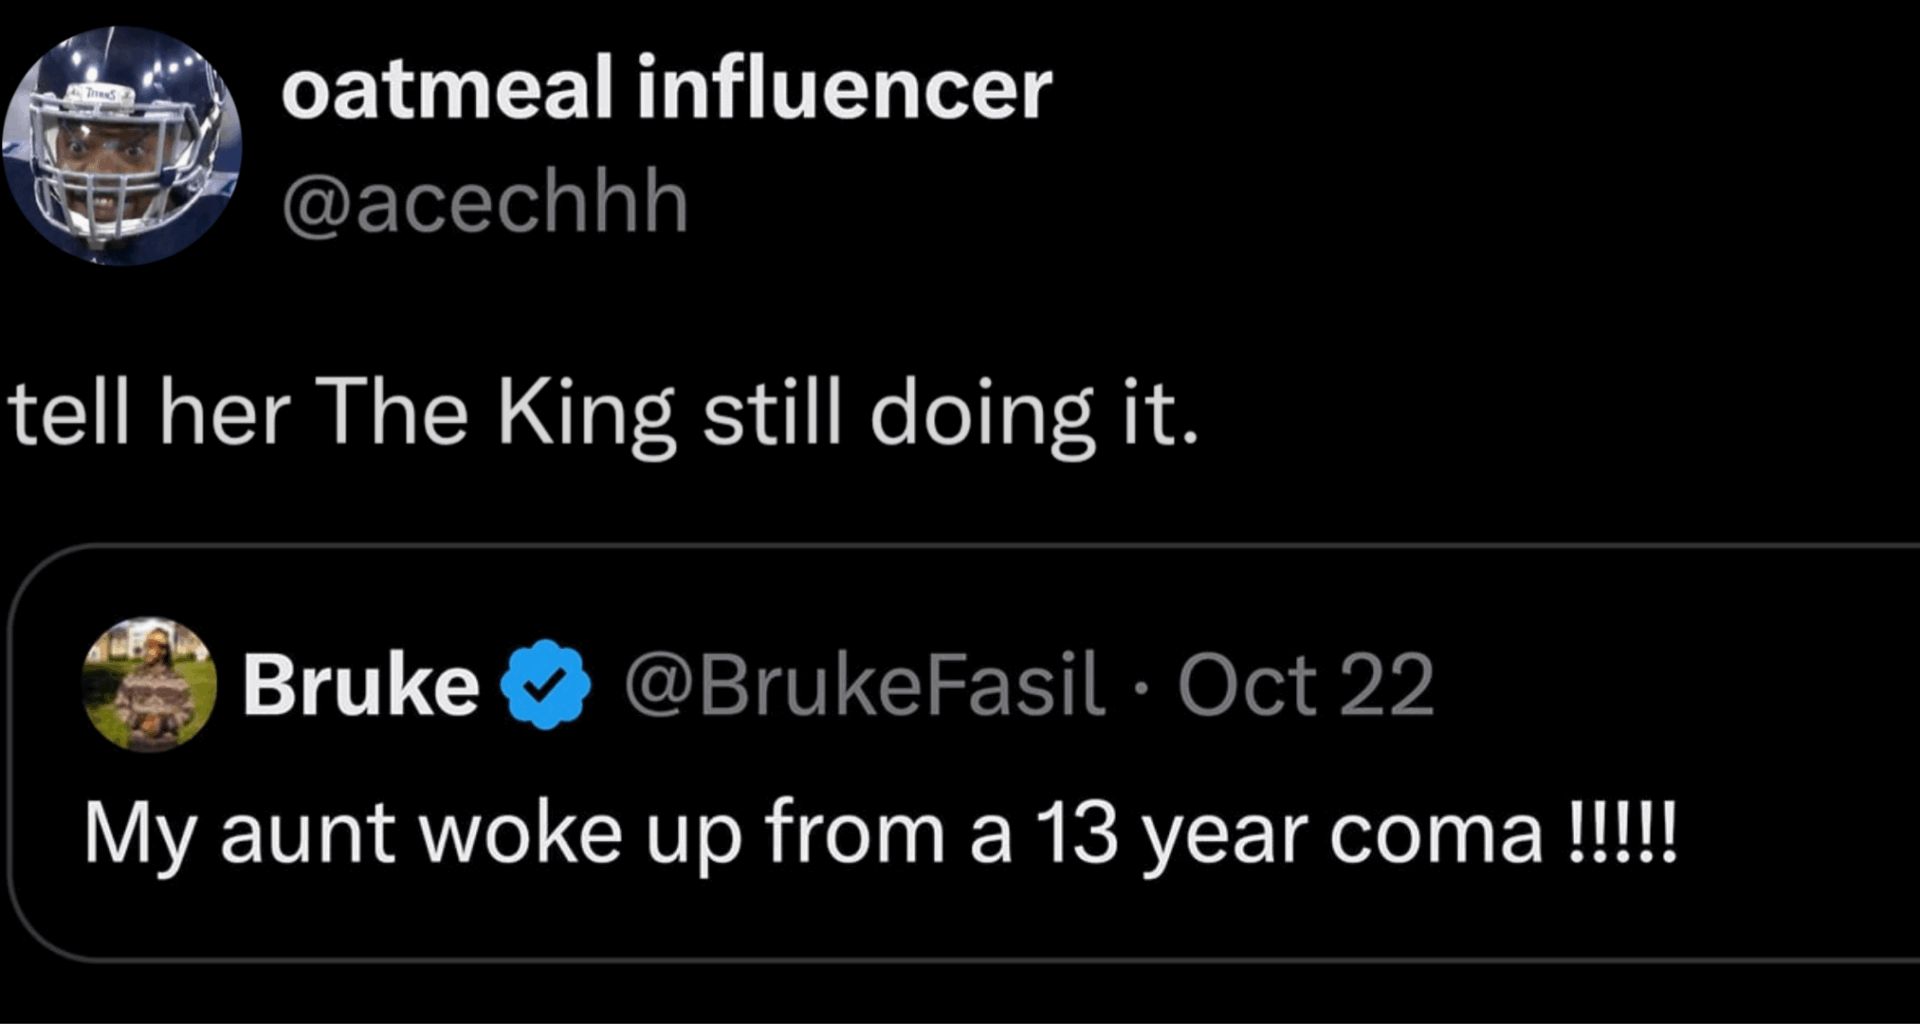Click the "Bruke" display name

point(361,686)
